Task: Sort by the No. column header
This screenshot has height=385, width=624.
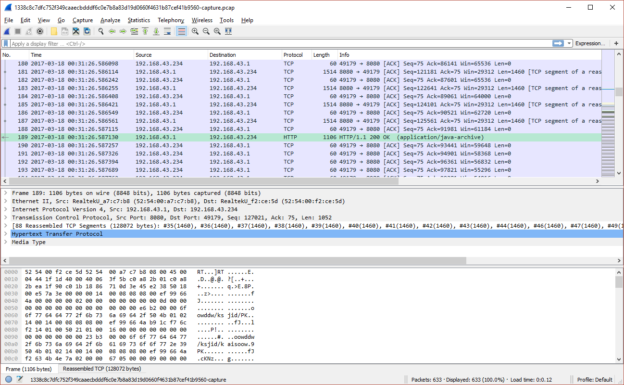Action: pyautogui.click(x=15, y=55)
